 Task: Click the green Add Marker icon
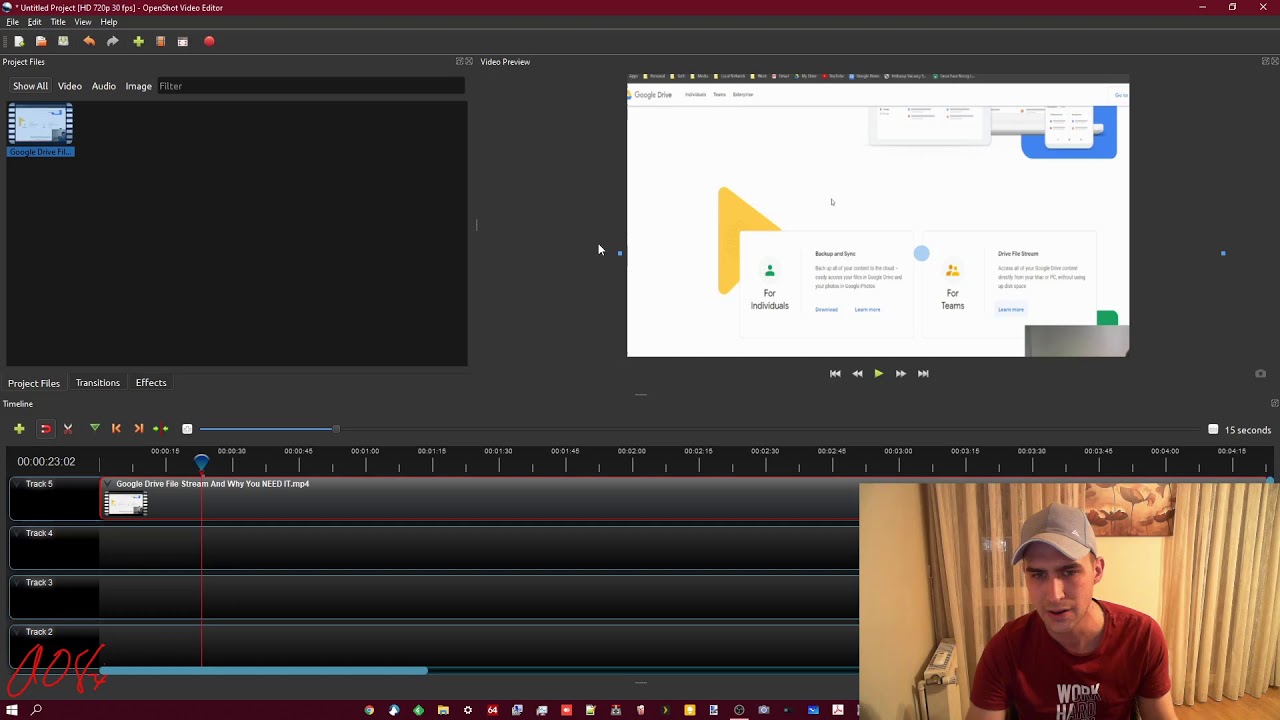[94, 428]
